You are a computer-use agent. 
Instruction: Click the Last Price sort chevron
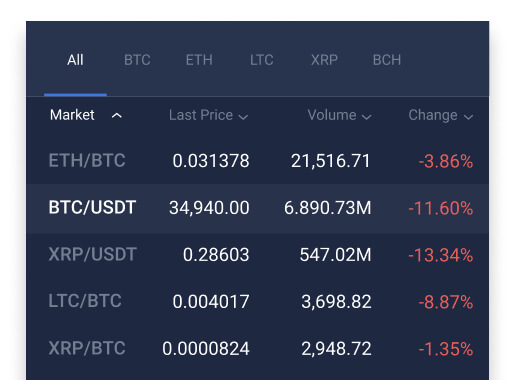[243, 117]
